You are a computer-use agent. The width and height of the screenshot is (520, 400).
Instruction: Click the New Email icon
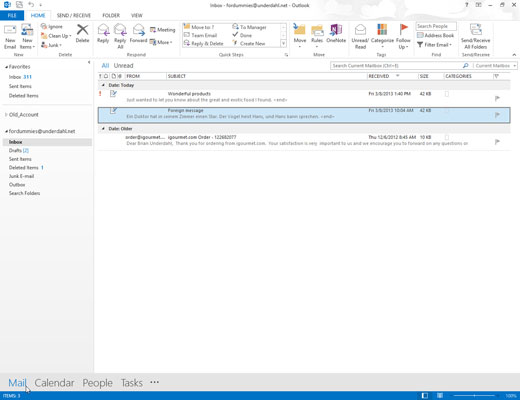click(10, 30)
